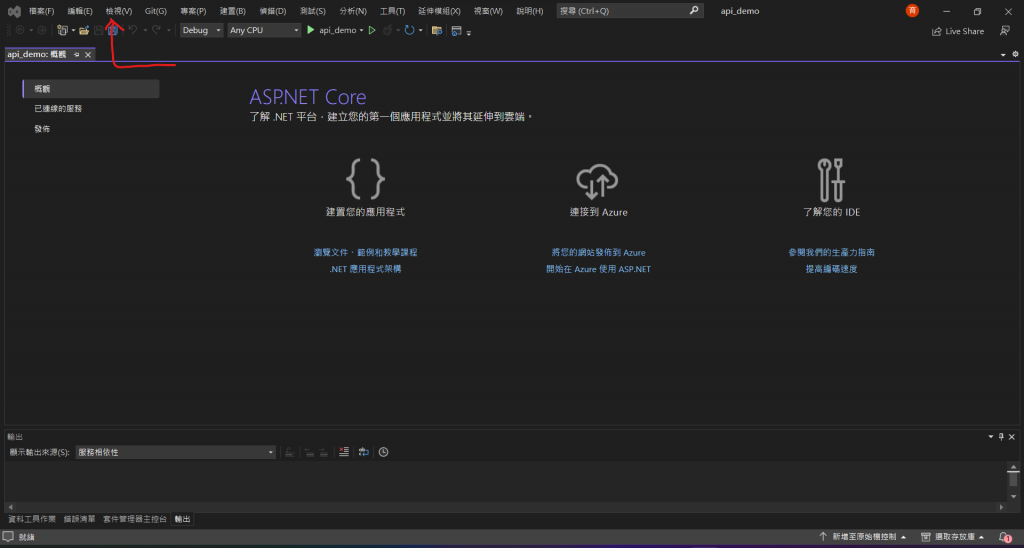
Task: Go to previous message in output
Action: 309,452
